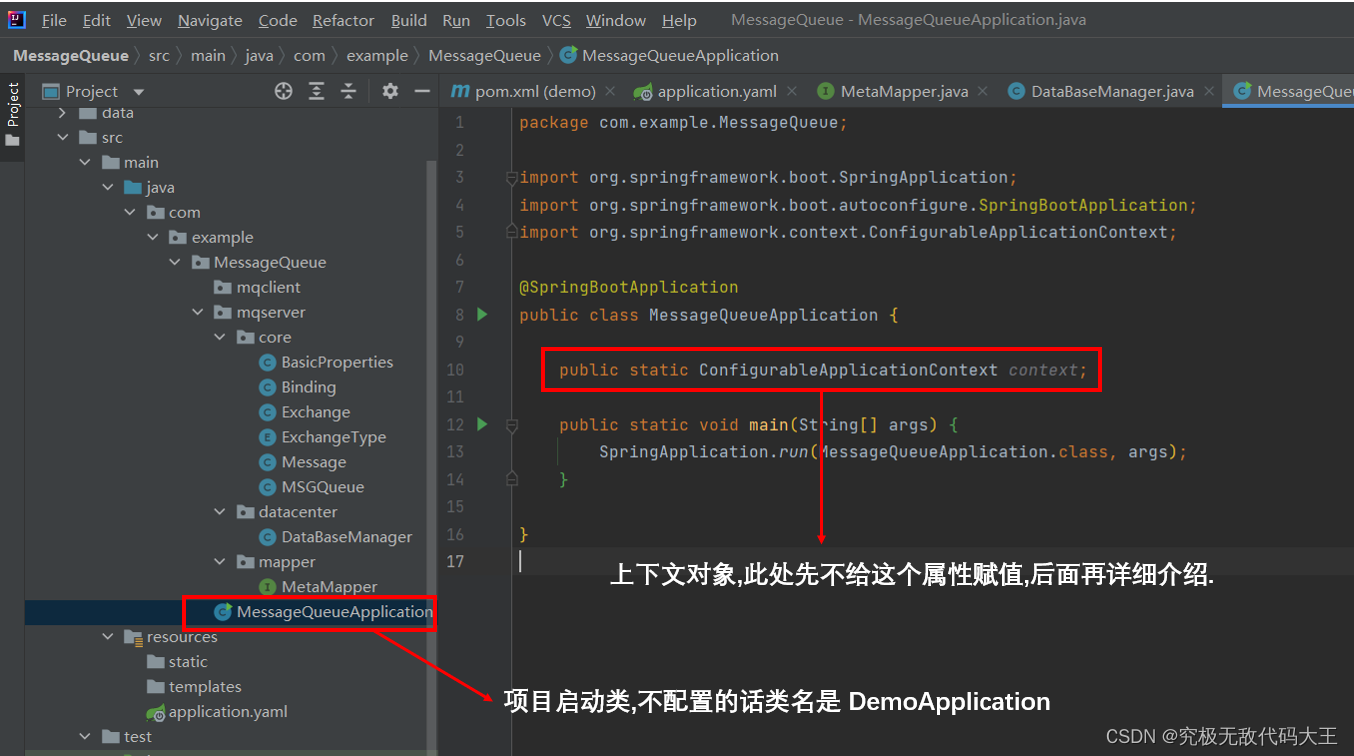The width and height of the screenshot is (1354, 756).
Task: Fold the main method on line 12
Action: tap(512, 425)
